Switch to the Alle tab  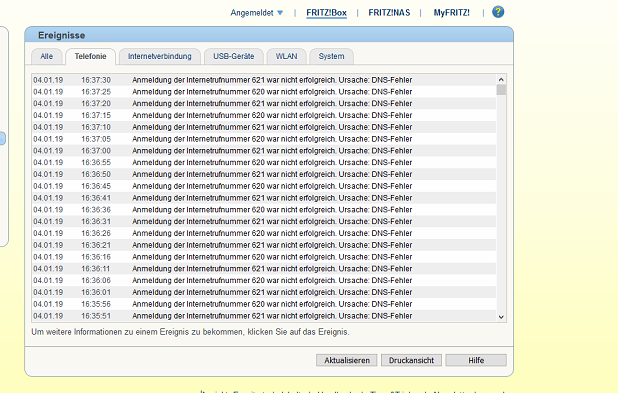click(47, 56)
